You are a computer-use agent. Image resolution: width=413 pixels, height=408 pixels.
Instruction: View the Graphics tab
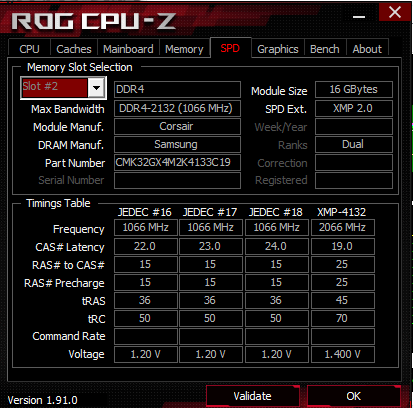pyautogui.click(x=278, y=49)
